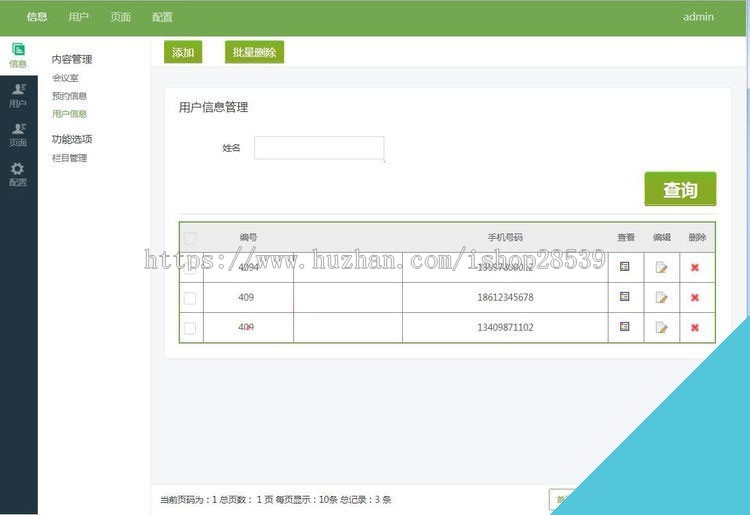Open the 配置 gear sidebar icon
This screenshot has height=515, width=750.
point(18,174)
